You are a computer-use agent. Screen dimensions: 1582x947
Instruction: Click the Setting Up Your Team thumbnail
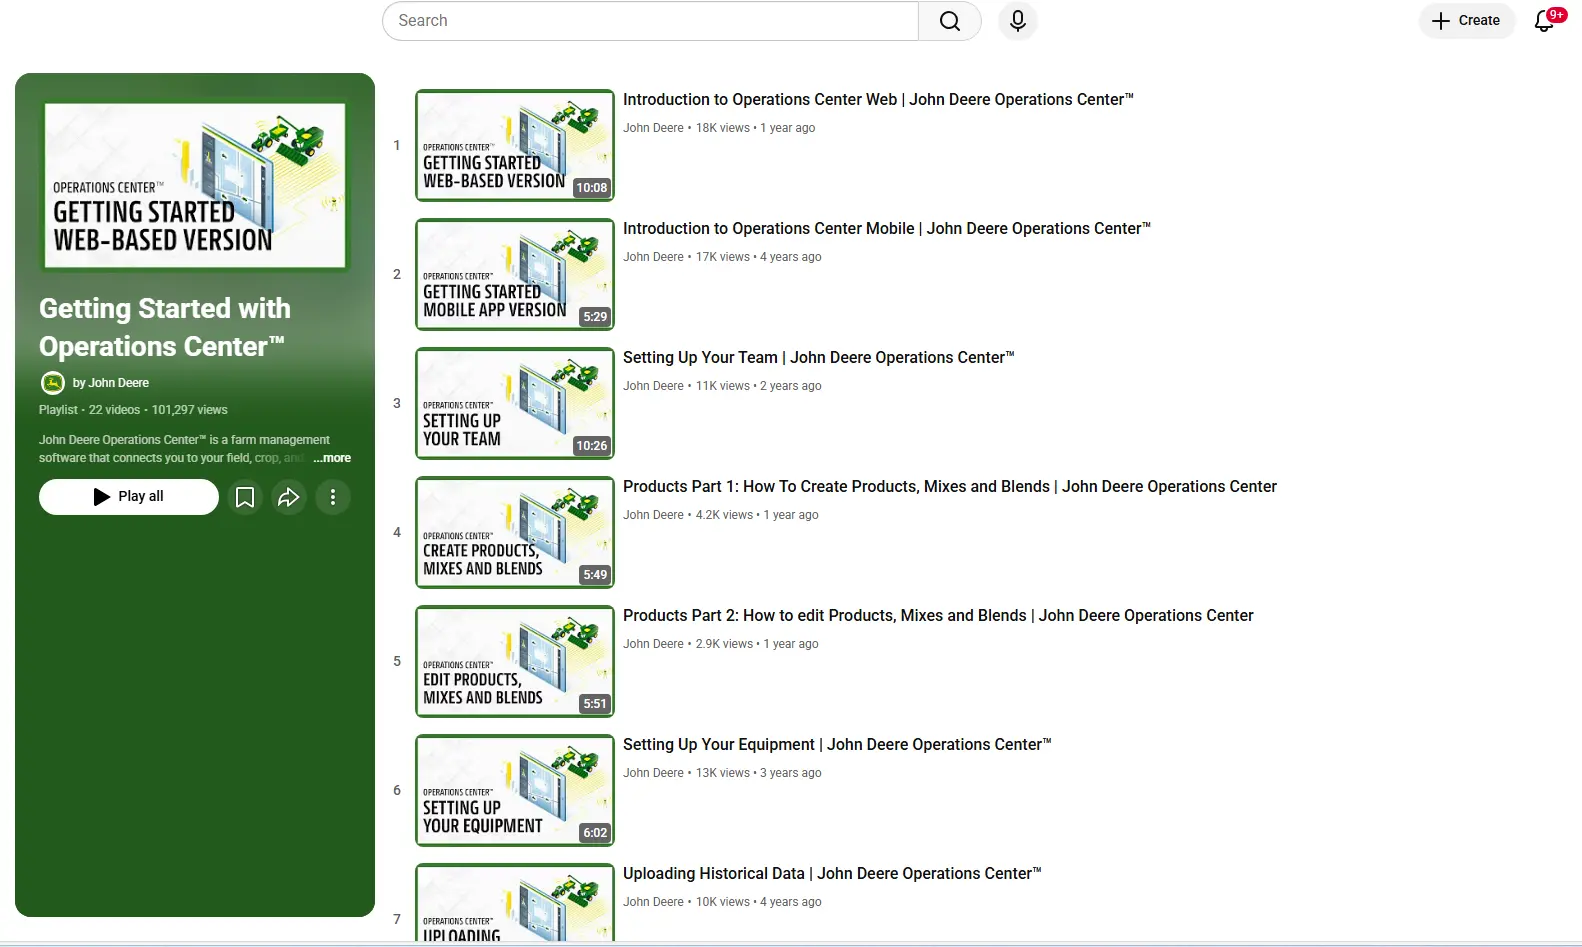click(514, 403)
